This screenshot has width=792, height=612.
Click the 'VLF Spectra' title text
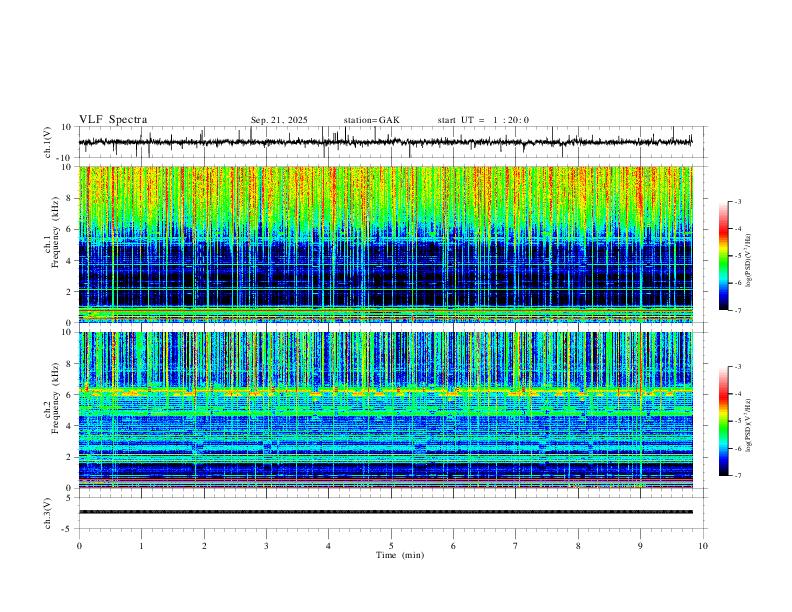tap(113, 120)
